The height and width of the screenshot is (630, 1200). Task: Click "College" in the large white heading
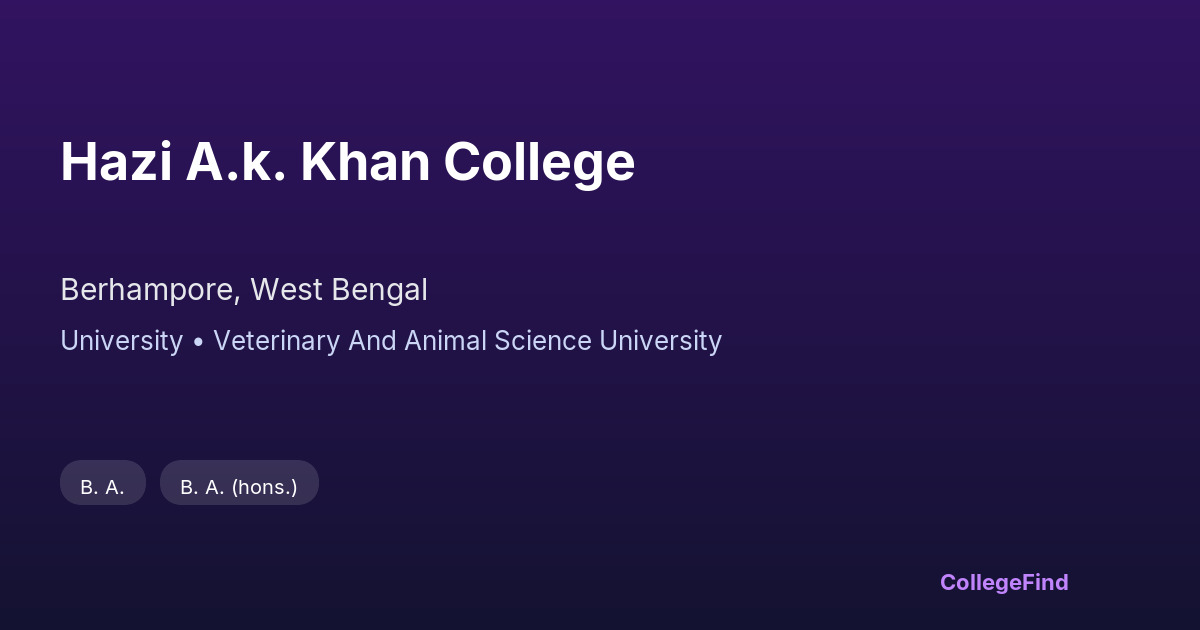(x=539, y=162)
